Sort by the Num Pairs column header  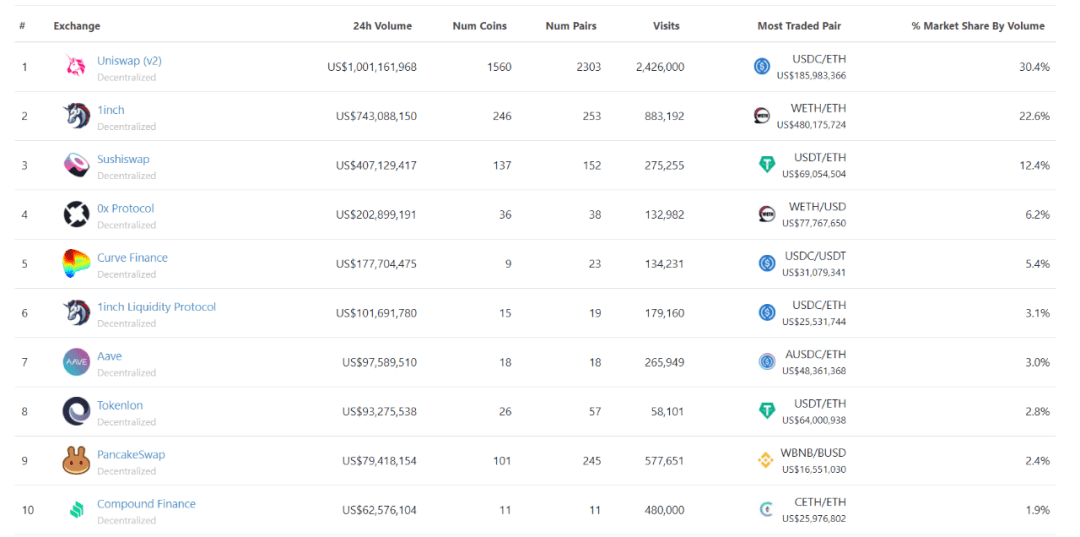pos(571,26)
